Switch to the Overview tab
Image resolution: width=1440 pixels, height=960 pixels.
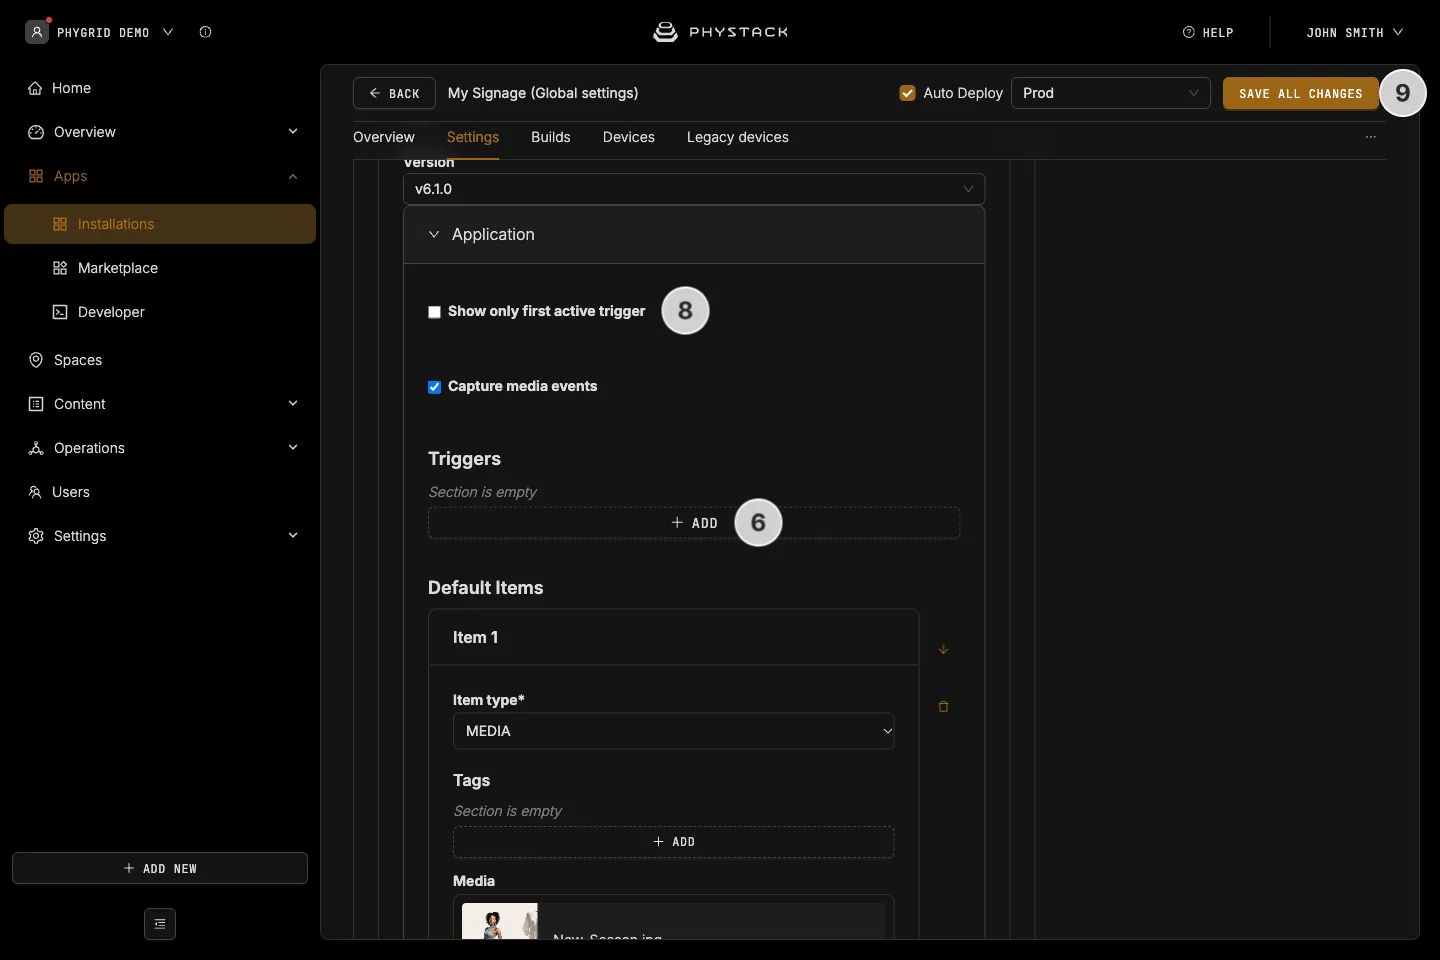[384, 137]
